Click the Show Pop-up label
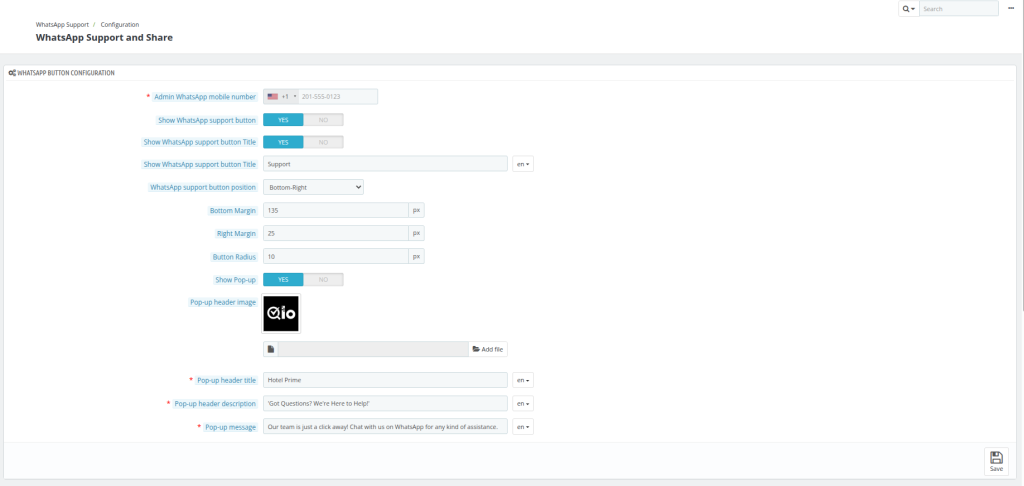1024x486 pixels. tap(235, 280)
